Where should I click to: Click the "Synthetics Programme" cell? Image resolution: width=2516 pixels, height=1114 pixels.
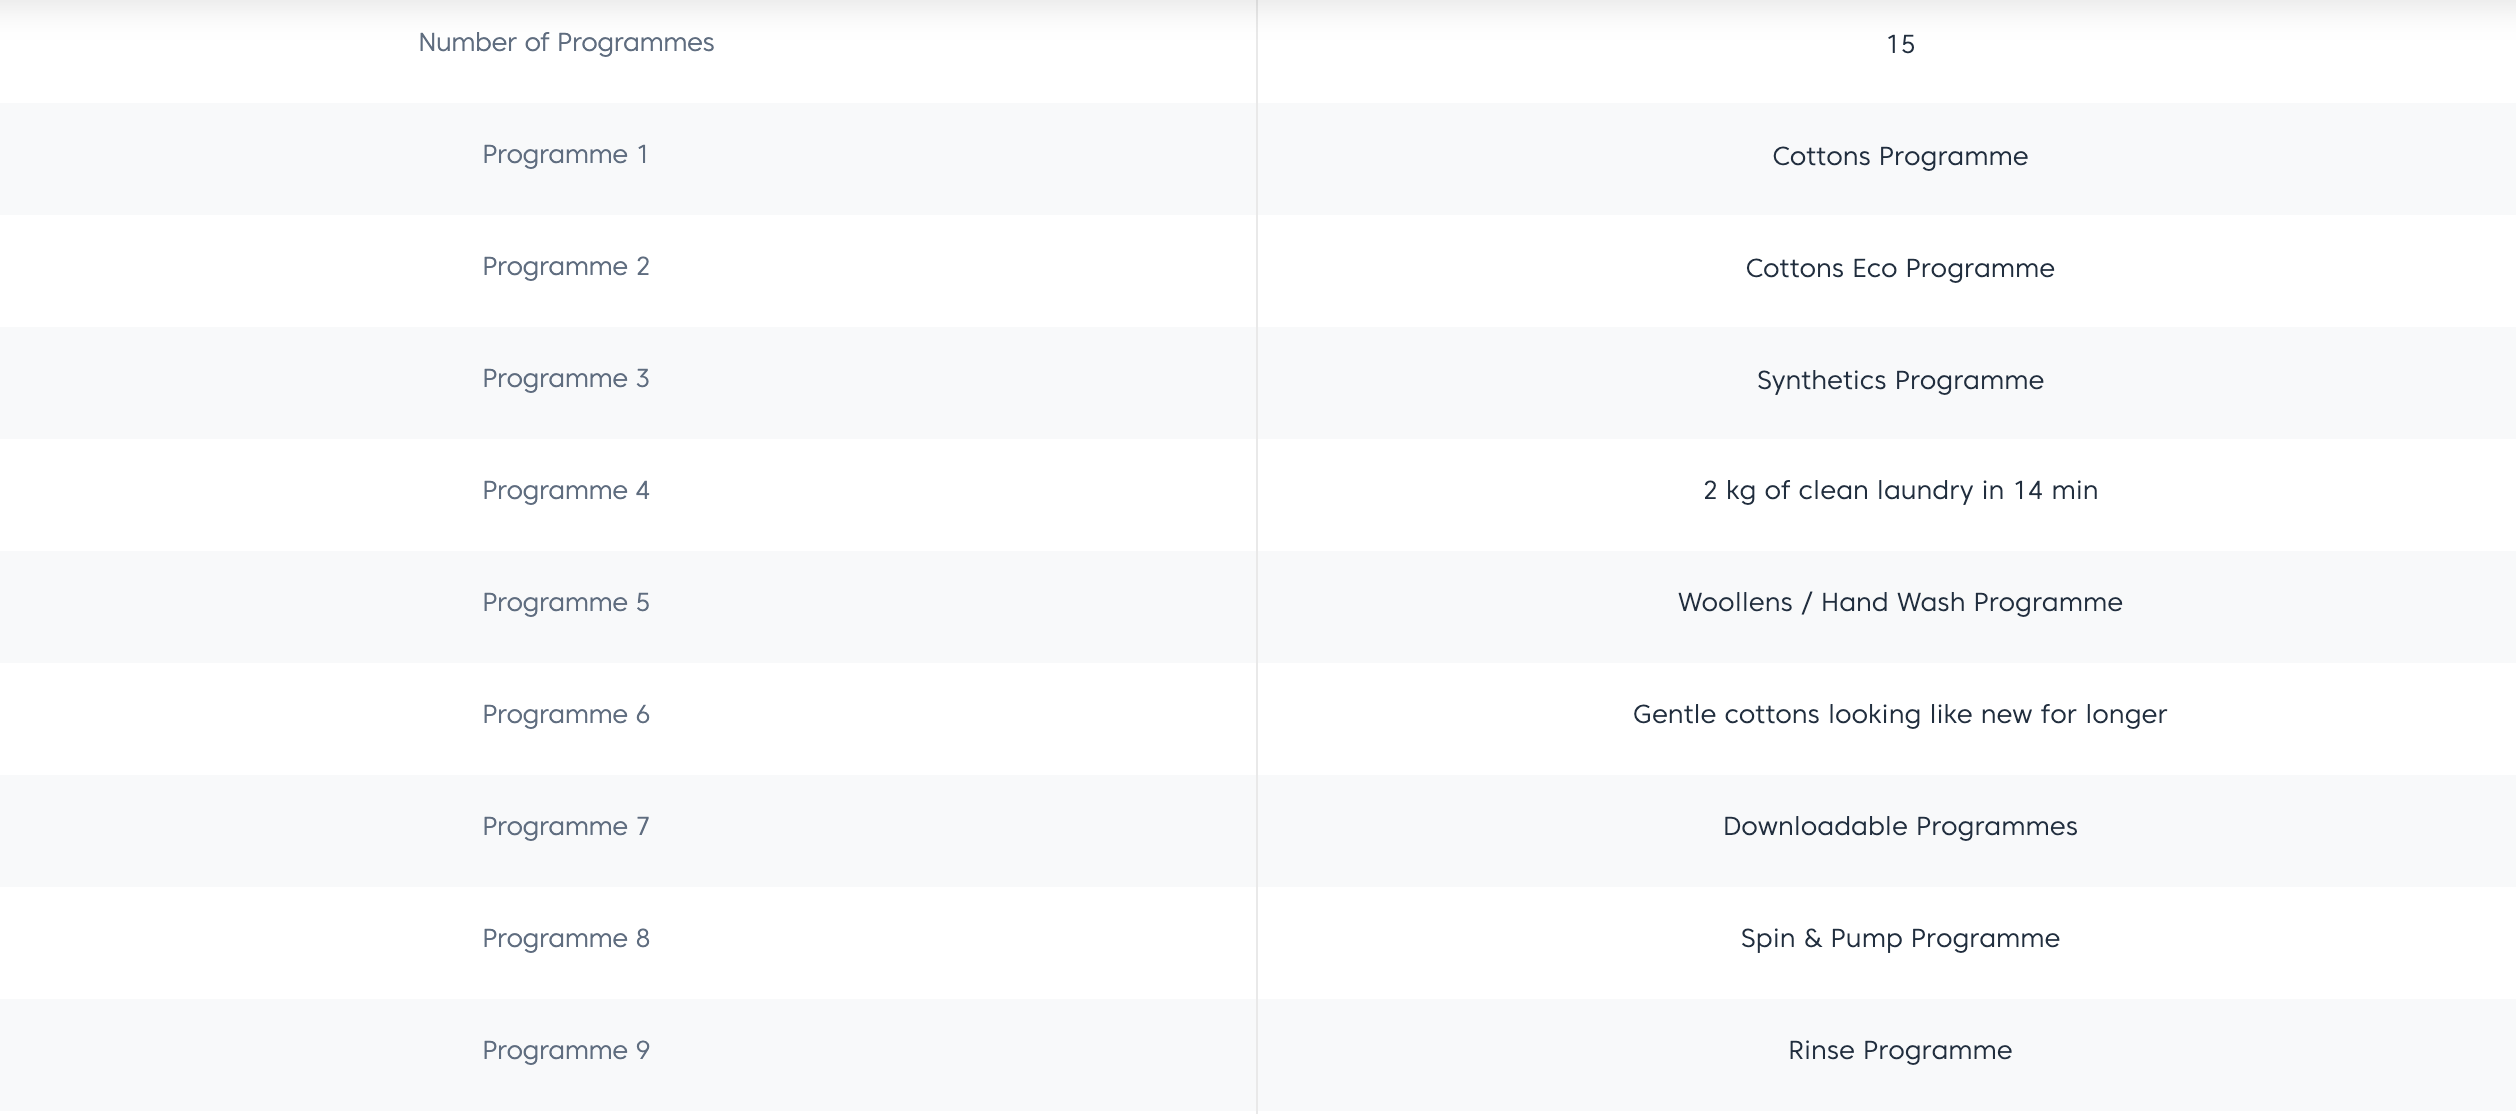click(x=1900, y=381)
